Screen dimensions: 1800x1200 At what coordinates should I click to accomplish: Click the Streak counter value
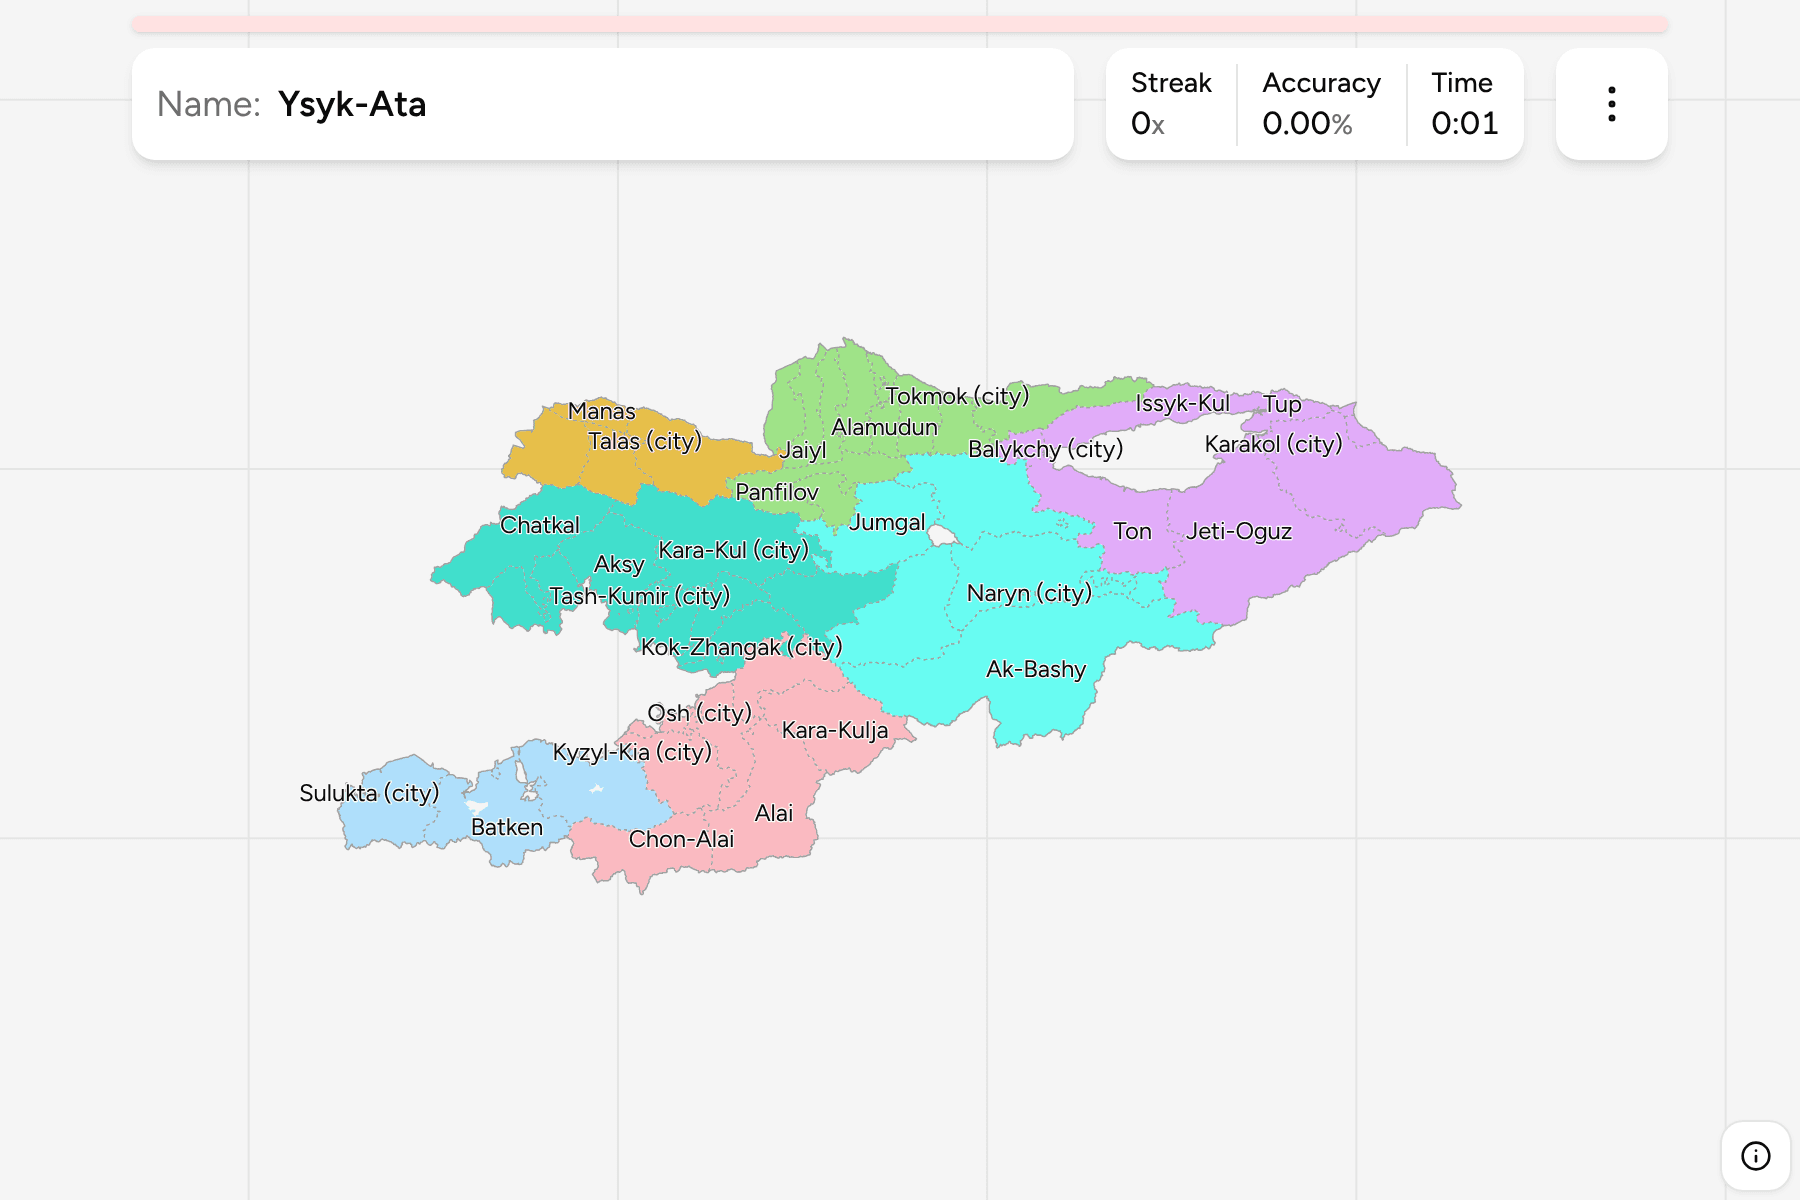point(1148,123)
